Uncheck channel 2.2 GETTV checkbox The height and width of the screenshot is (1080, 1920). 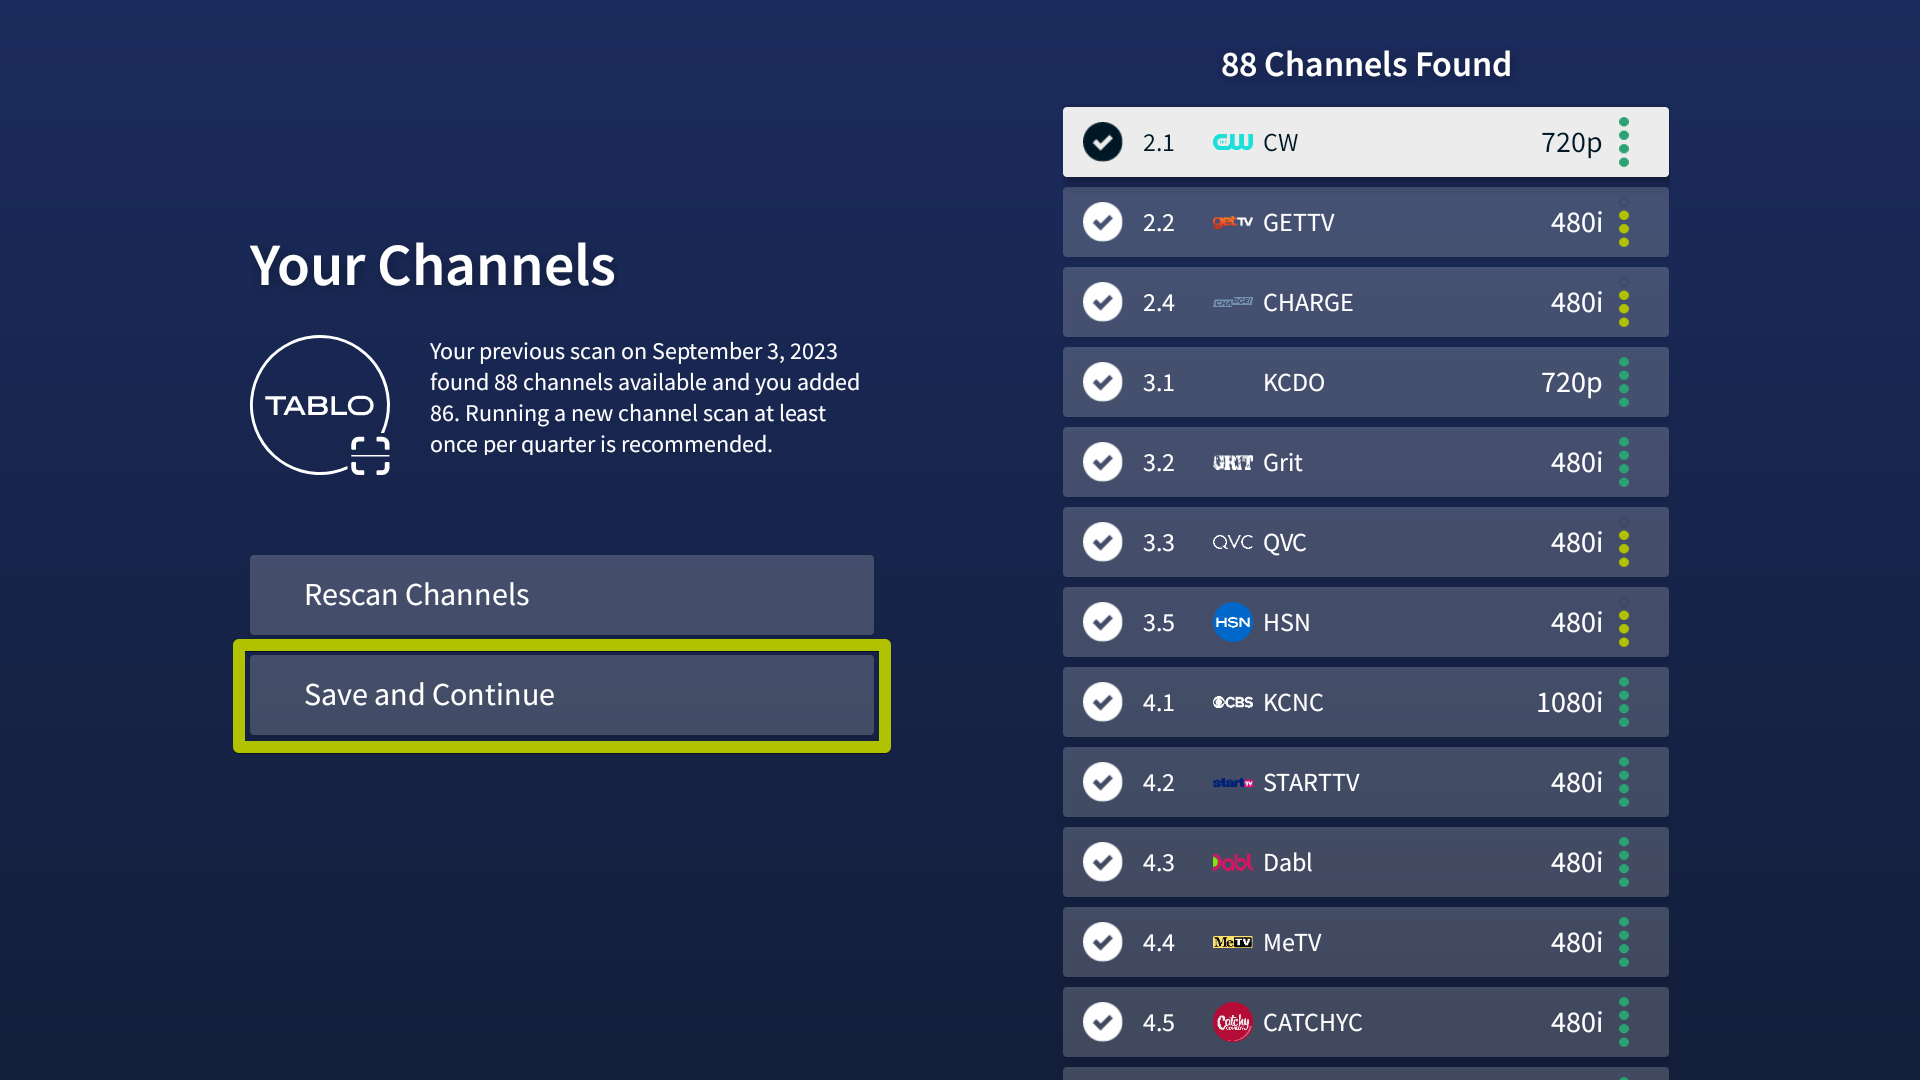[x=1102, y=222]
